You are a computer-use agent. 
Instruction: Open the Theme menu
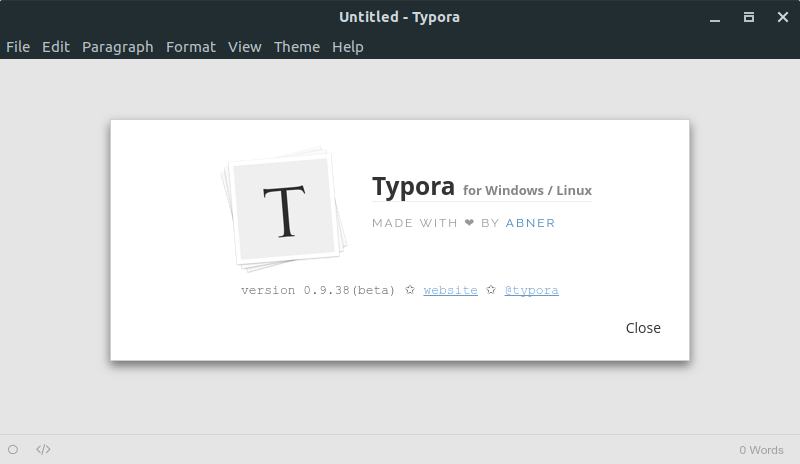click(297, 47)
